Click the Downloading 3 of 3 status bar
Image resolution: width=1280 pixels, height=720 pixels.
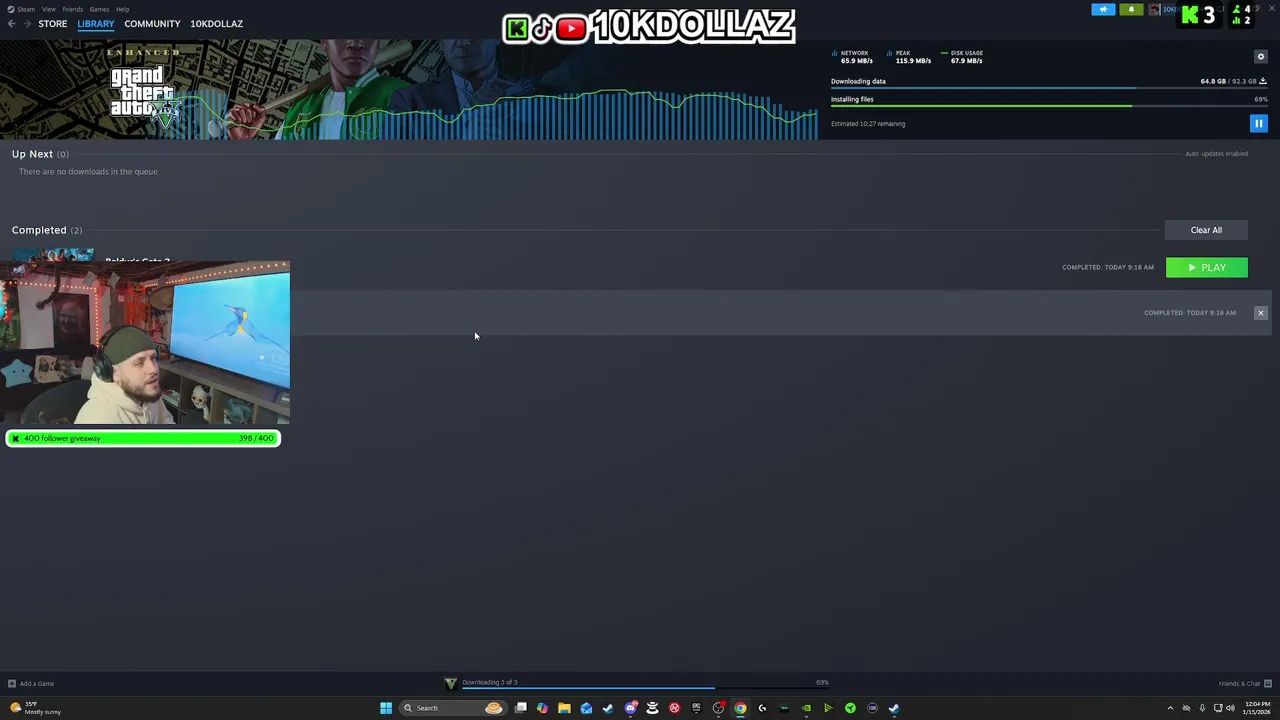637,683
